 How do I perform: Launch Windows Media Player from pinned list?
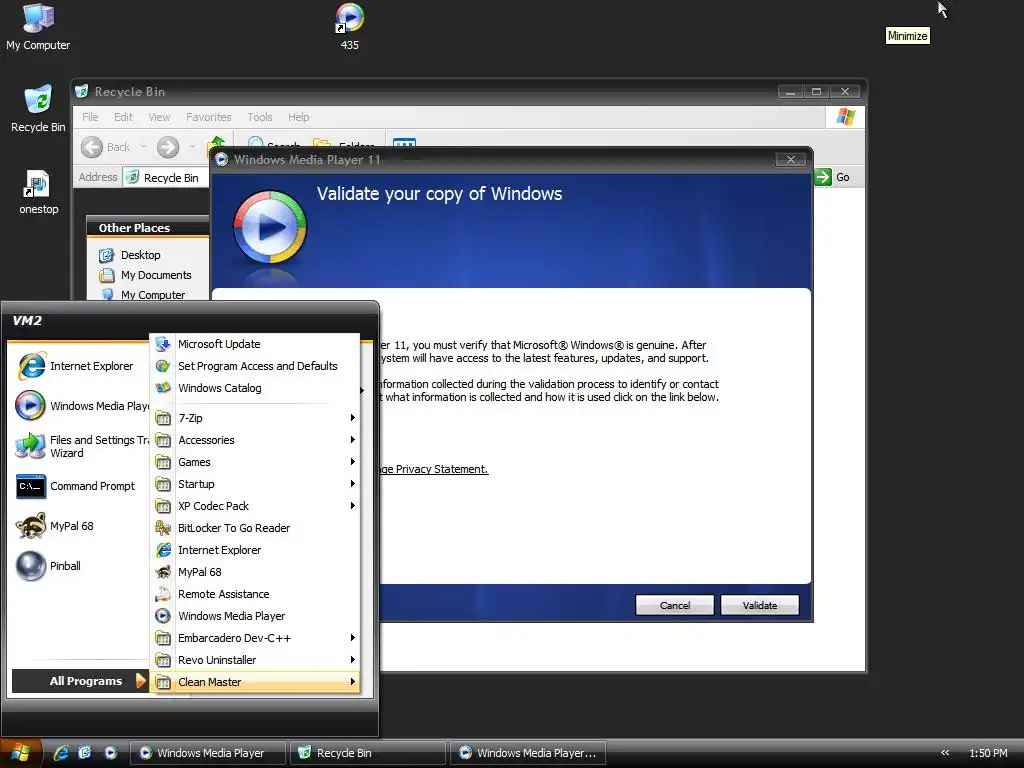pyautogui.click(x=81, y=406)
